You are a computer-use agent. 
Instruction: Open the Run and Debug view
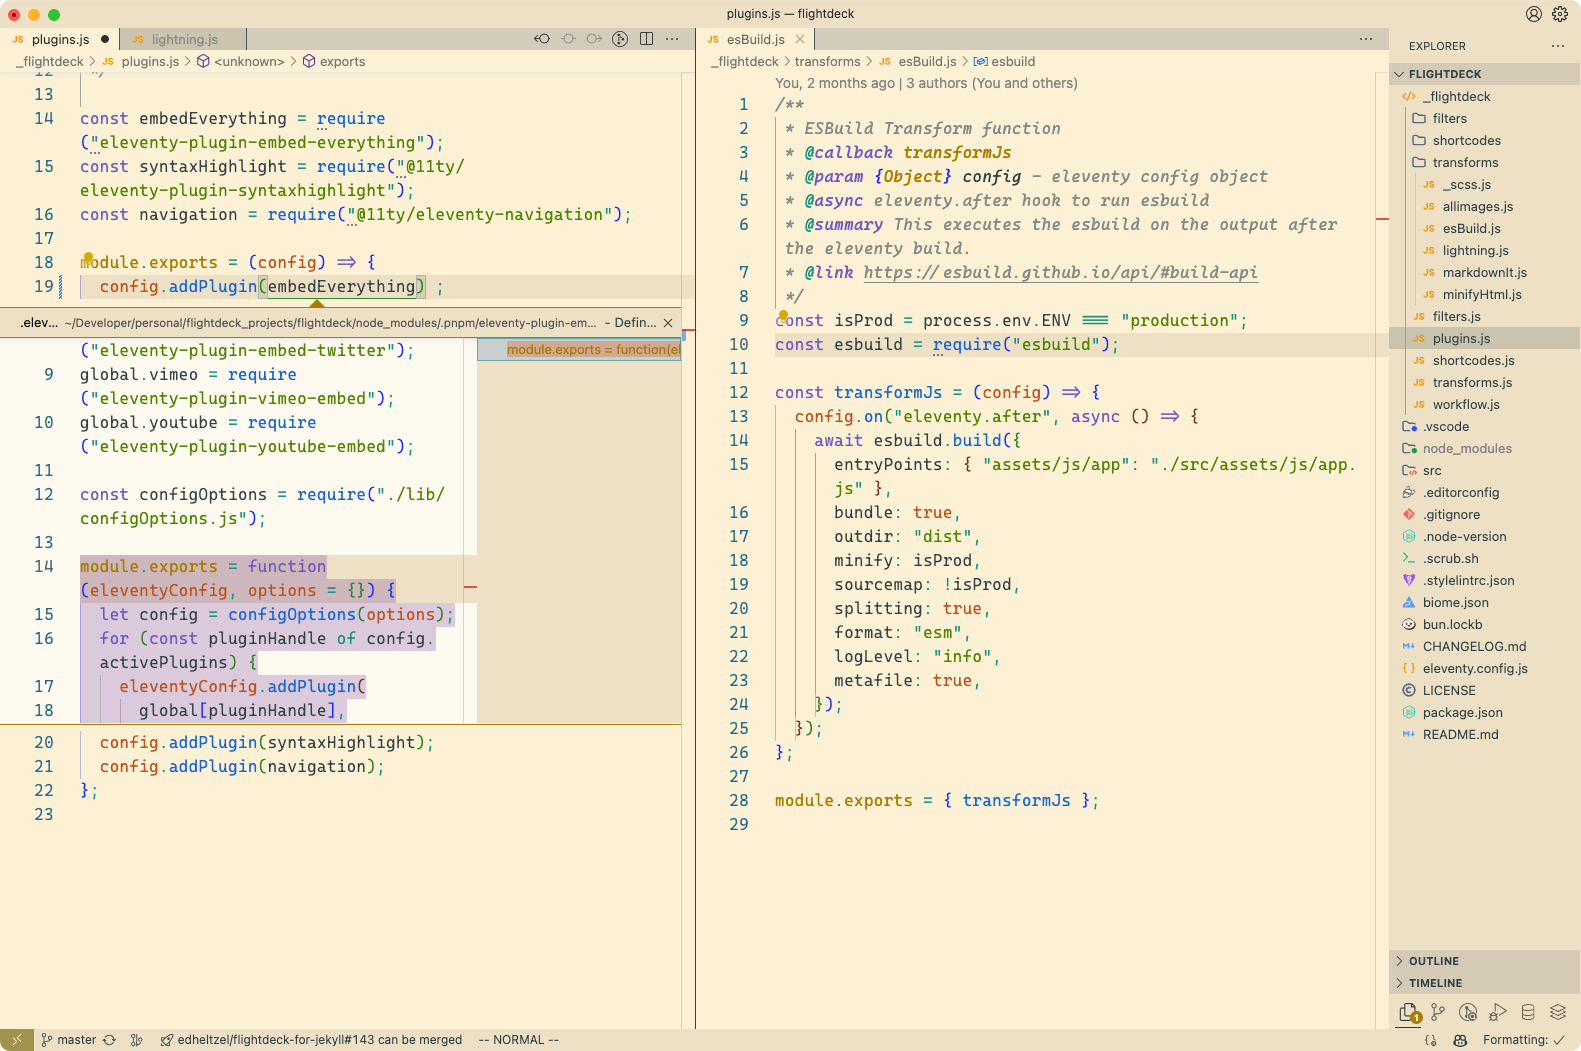tap(1498, 1012)
